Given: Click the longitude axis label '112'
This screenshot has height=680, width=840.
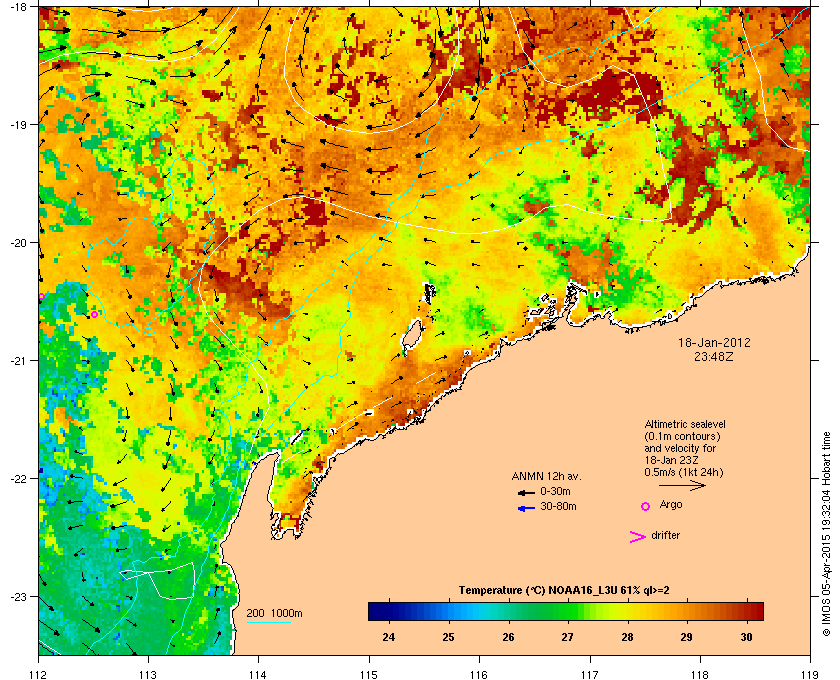Looking at the screenshot, I should (39, 675).
